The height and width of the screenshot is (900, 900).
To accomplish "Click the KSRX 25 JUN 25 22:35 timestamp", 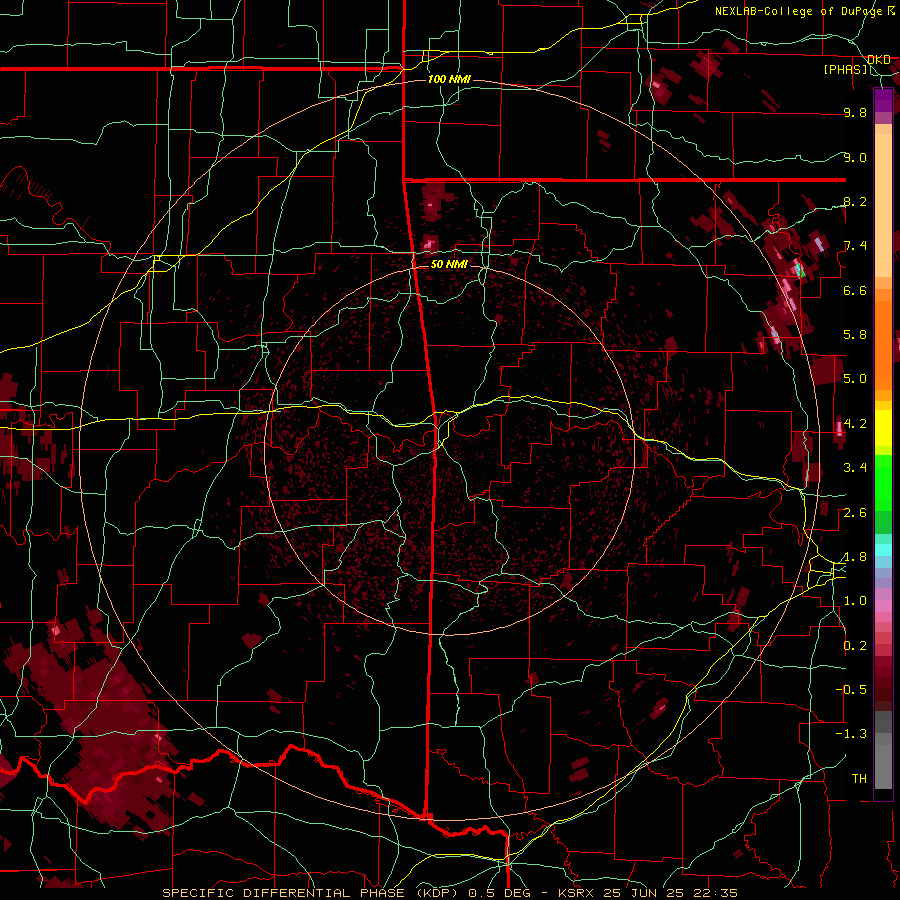I will coord(648,893).
